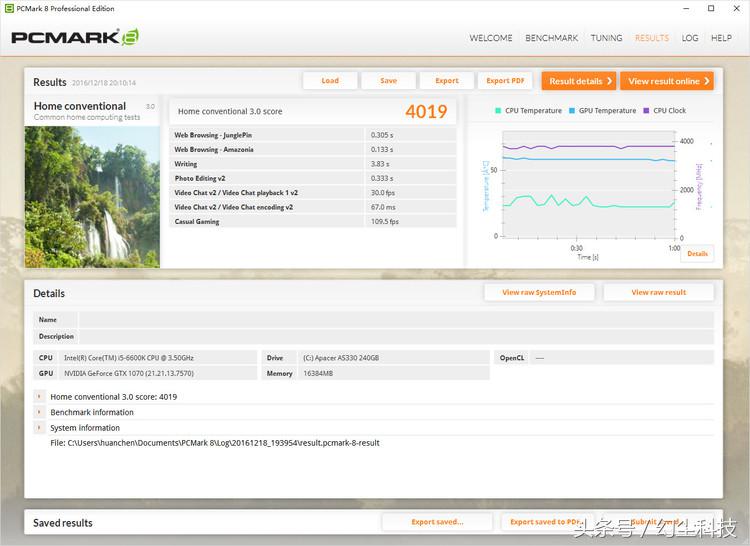Open the WELCOME tab
This screenshot has width=750, height=546.
point(491,38)
